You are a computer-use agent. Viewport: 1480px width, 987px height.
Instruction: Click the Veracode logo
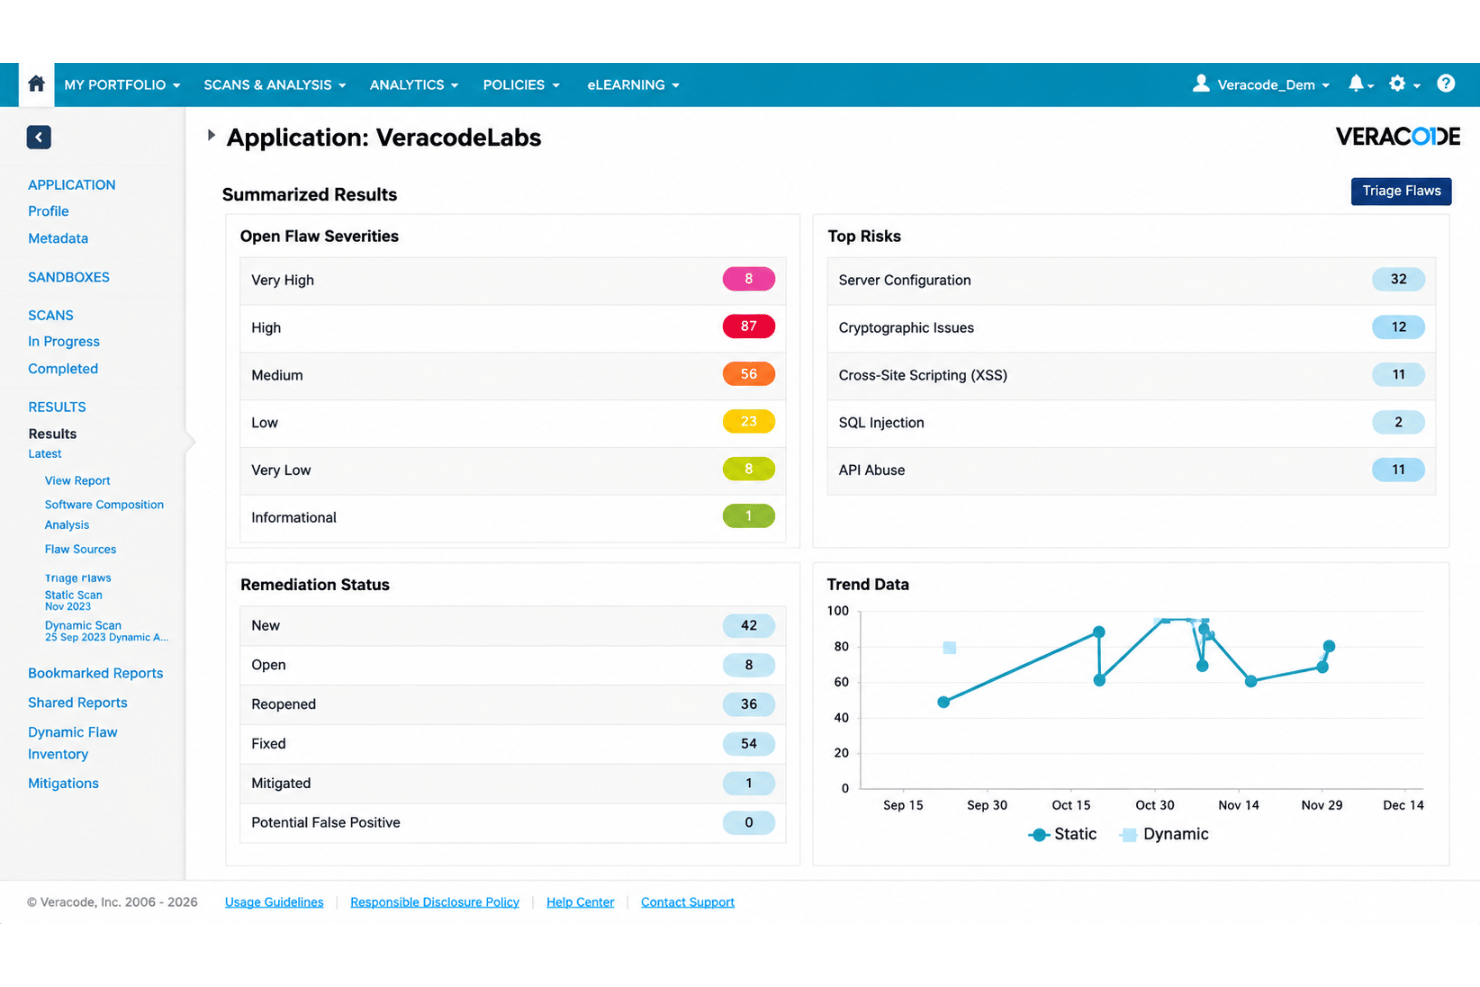click(x=1398, y=137)
